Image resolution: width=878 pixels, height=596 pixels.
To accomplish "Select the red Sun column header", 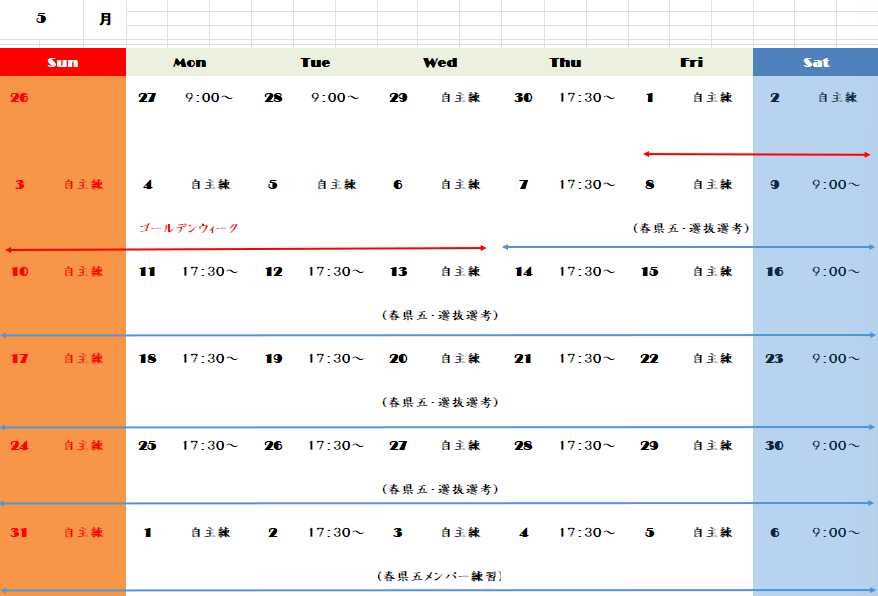I will (62, 62).
